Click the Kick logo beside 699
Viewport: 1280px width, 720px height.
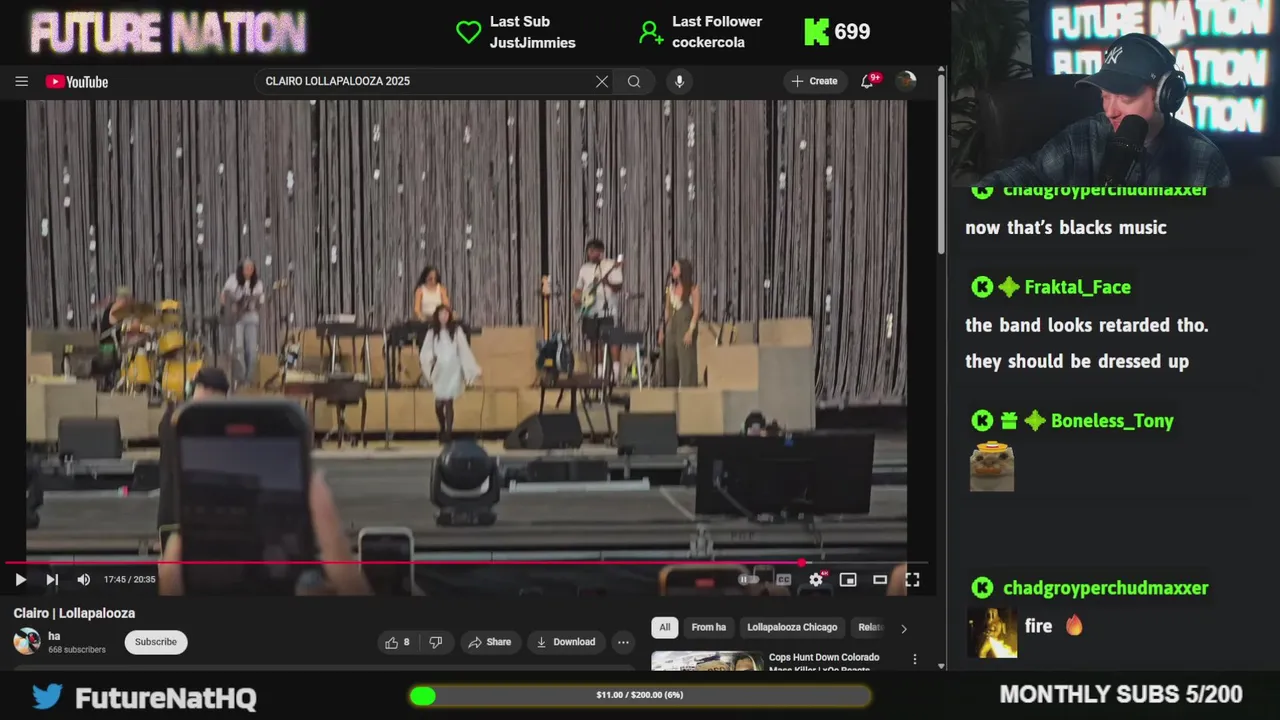816,32
